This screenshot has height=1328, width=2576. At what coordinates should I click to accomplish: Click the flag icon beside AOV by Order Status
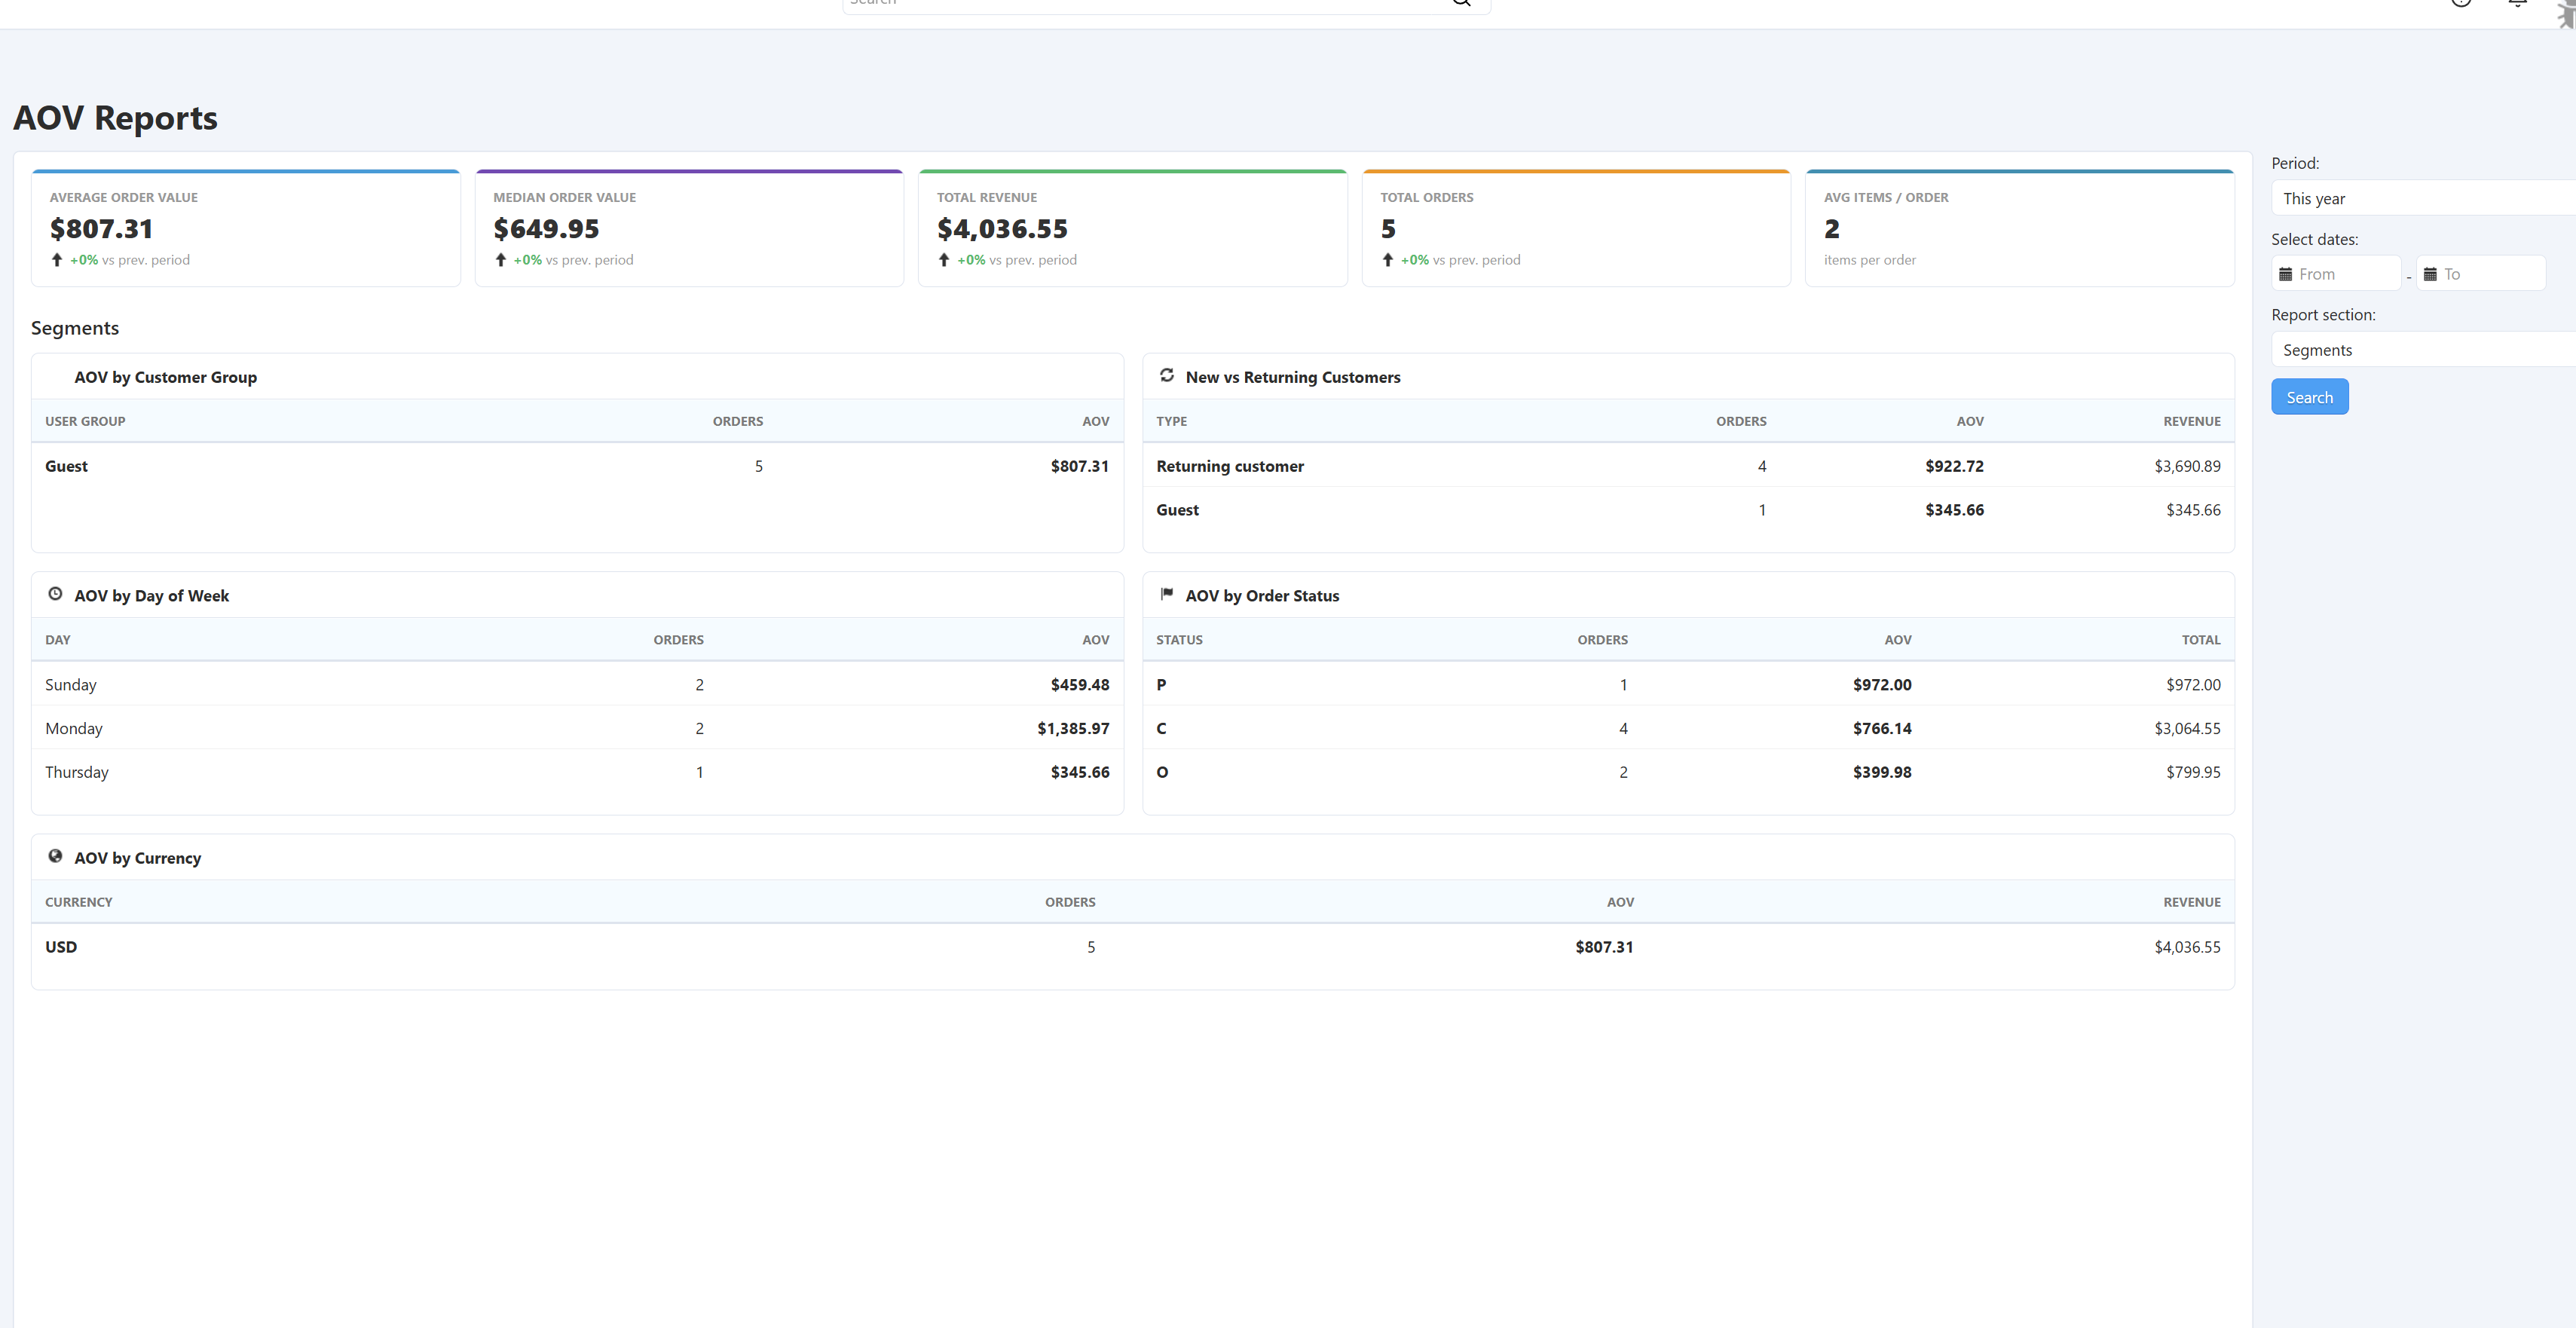click(1166, 594)
